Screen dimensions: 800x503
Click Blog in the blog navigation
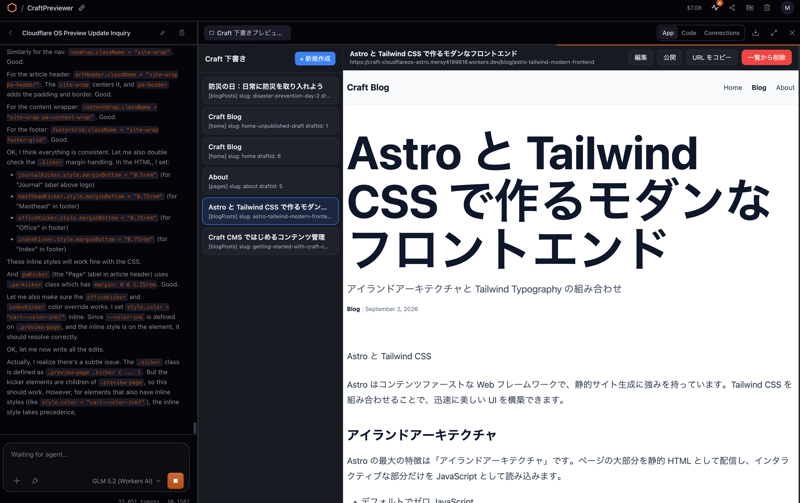759,88
